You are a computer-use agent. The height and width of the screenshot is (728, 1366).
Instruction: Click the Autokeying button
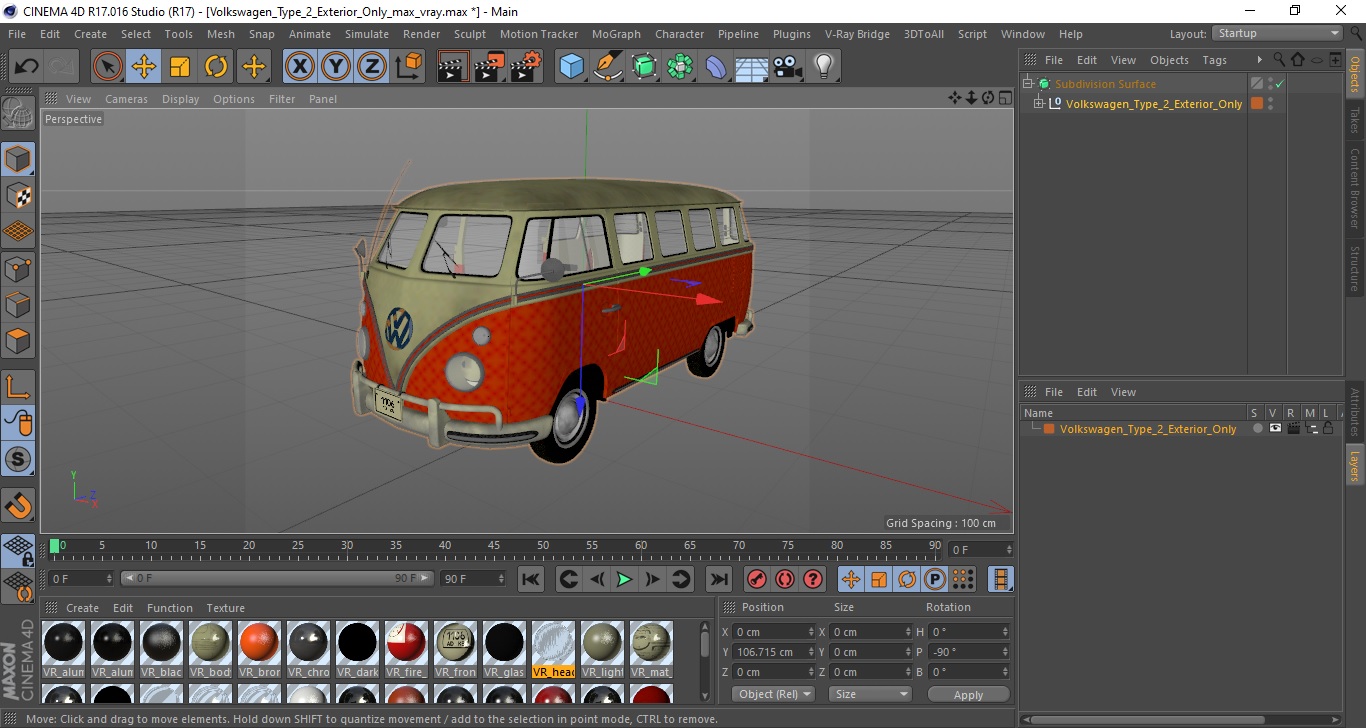[x=785, y=579]
